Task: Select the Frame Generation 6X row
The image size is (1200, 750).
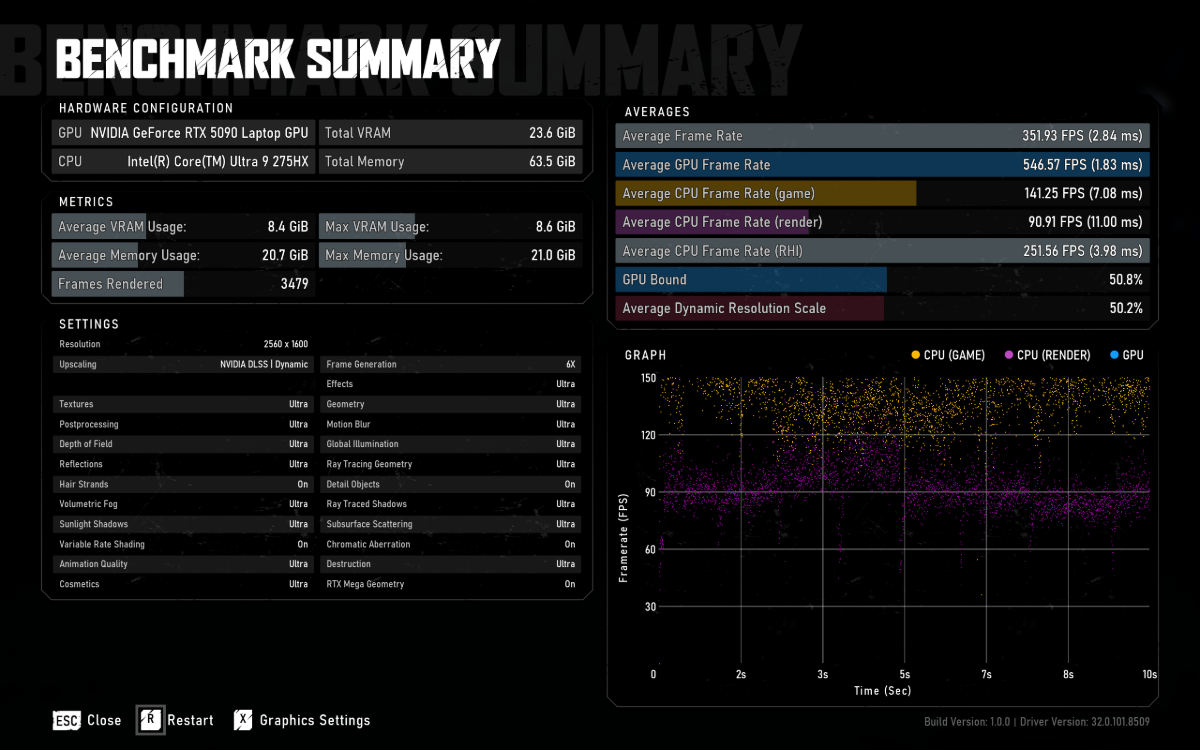Action: tap(450, 364)
